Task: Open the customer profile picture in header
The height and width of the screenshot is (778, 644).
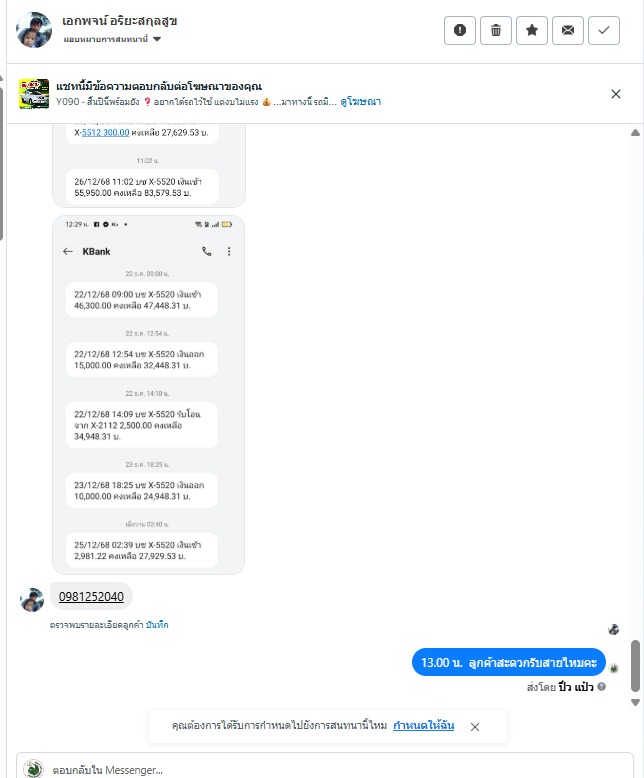Action: point(34,30)
